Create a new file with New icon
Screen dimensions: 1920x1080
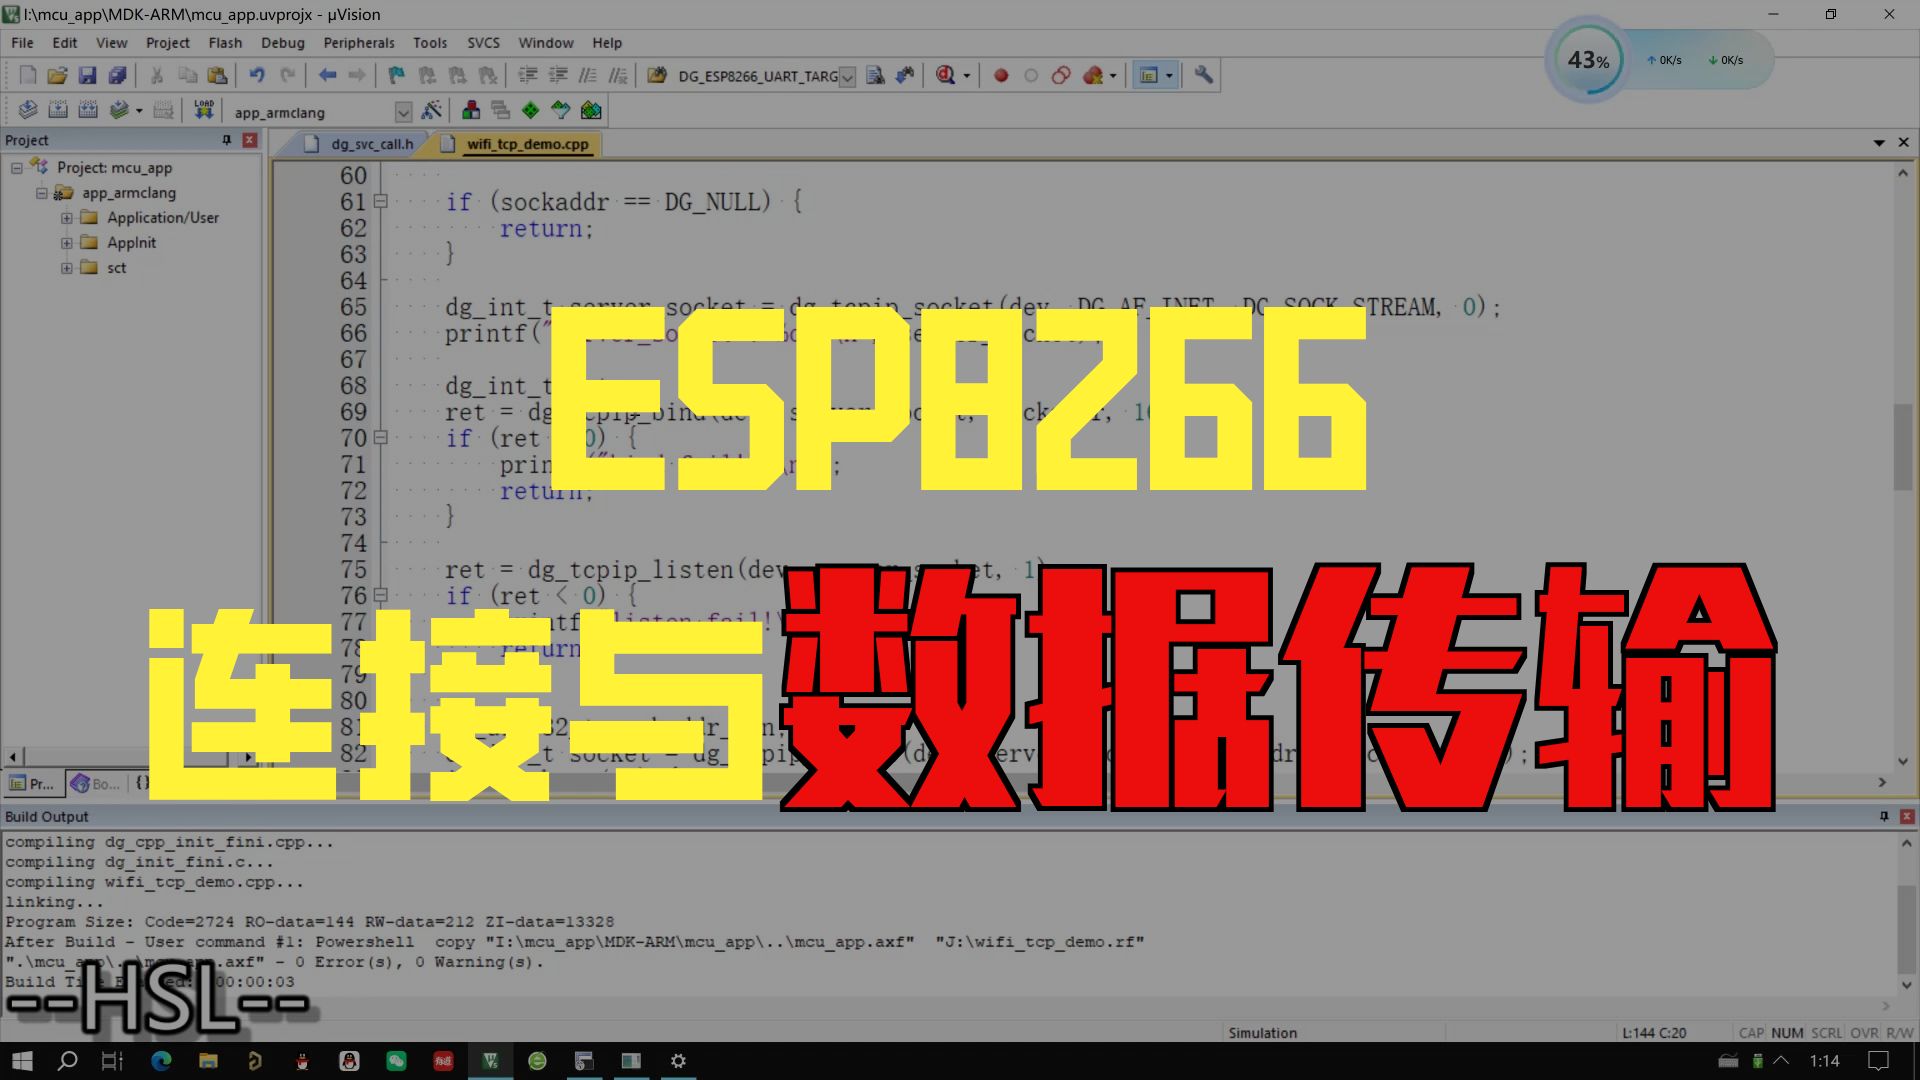(28, 75)
